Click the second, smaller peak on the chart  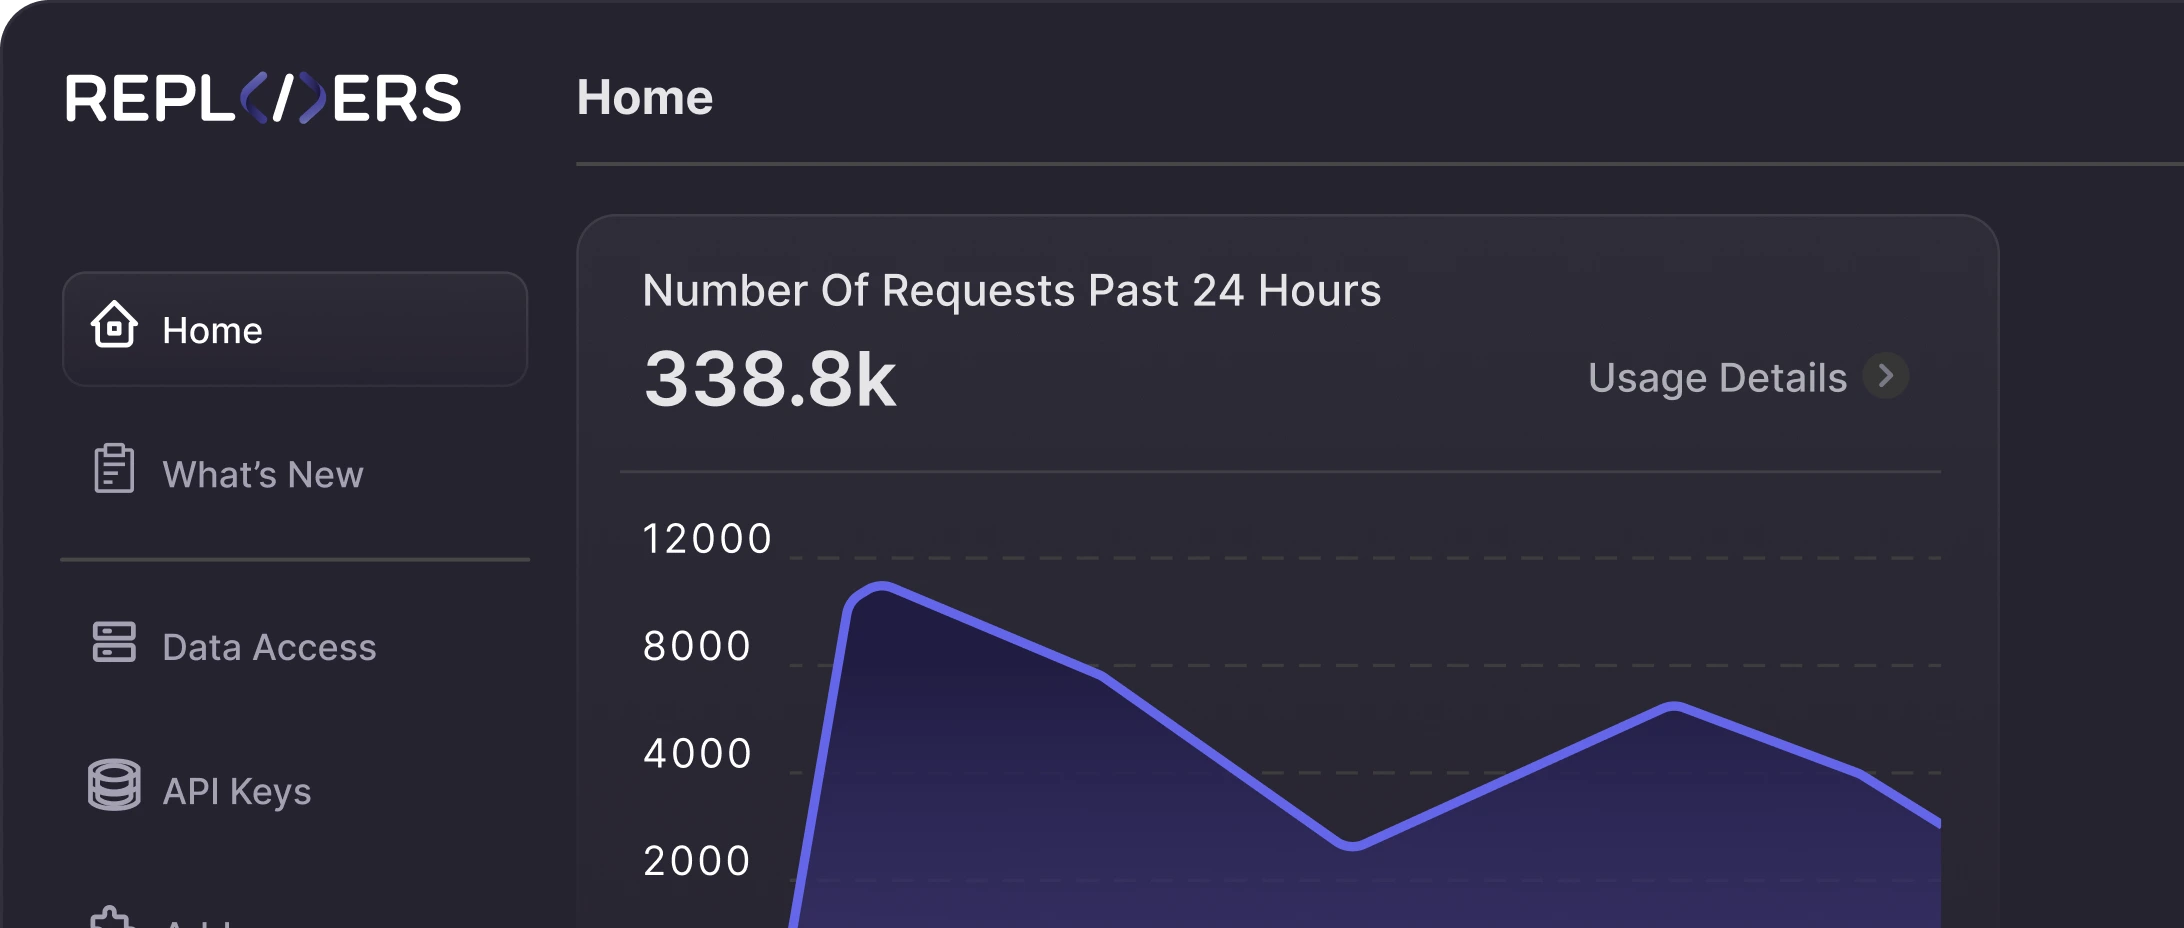click(1674, 707)
